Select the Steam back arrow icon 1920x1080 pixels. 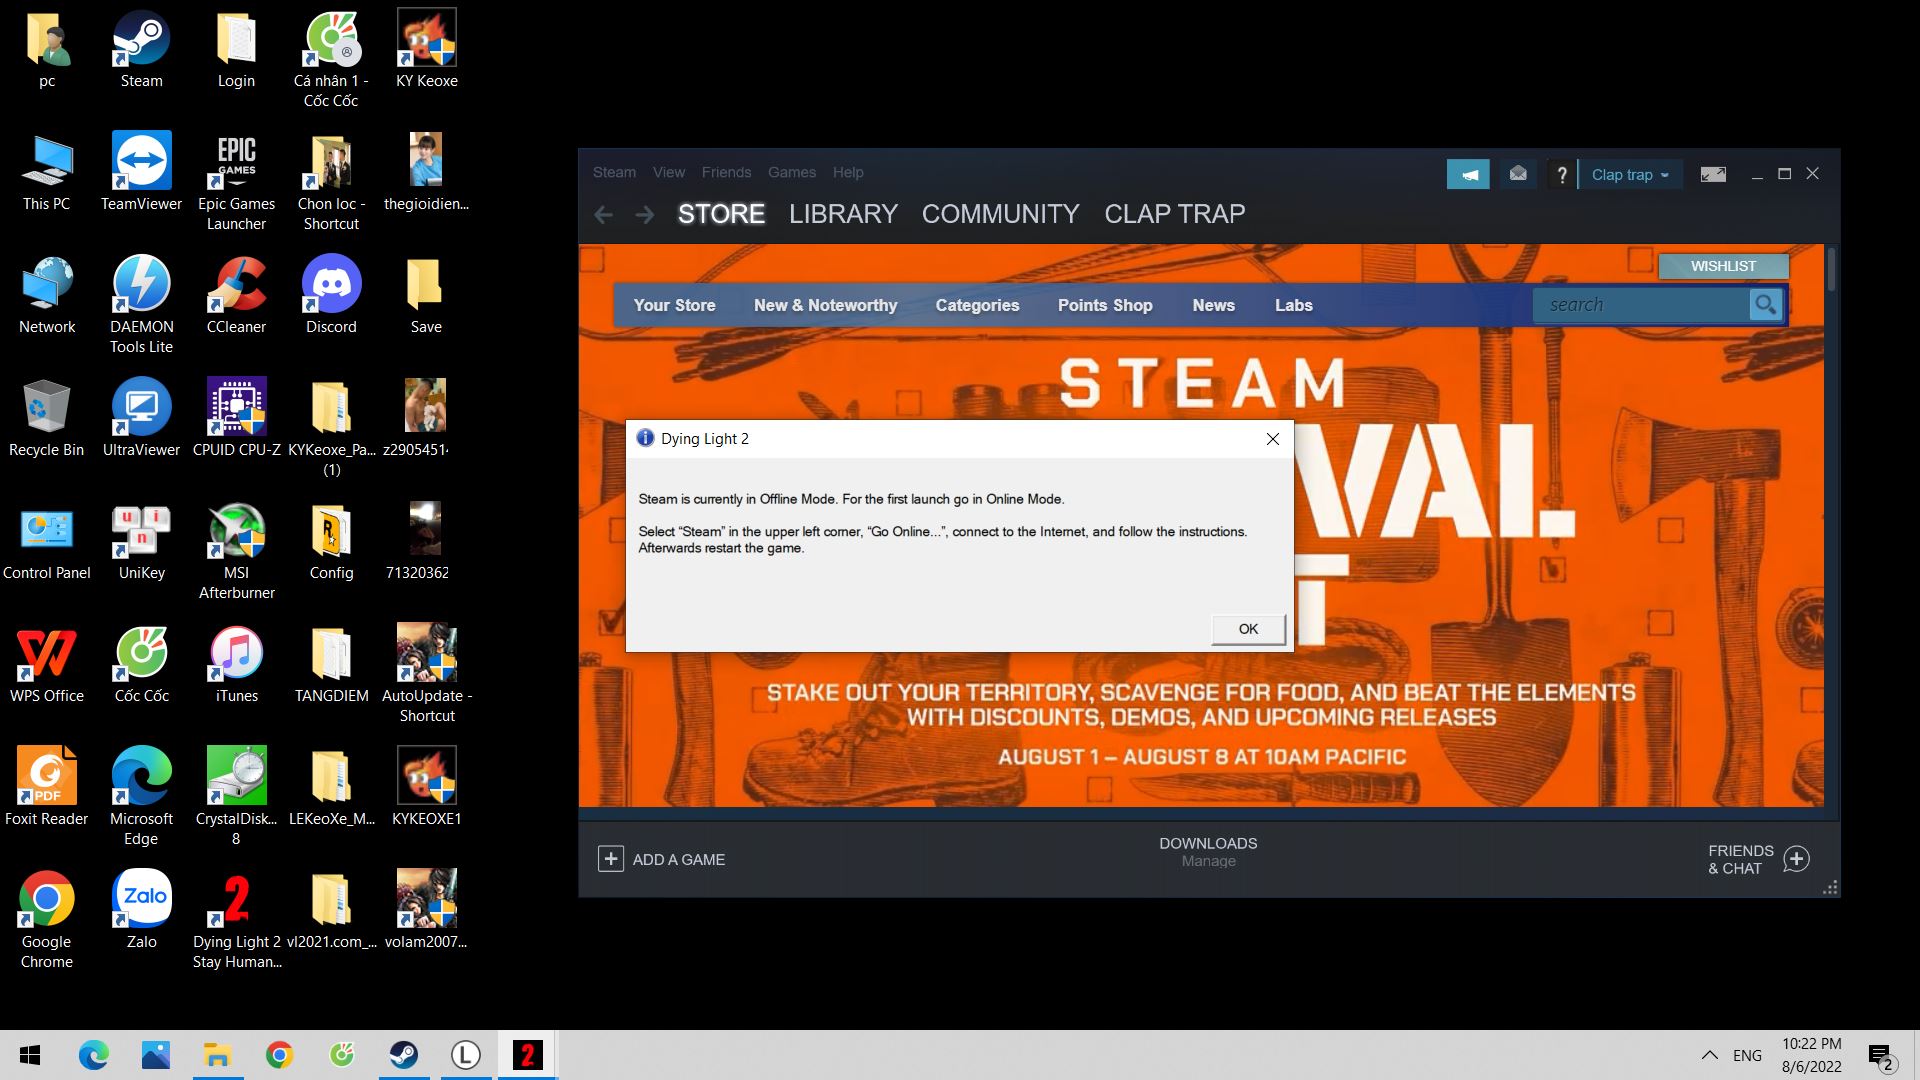pos(604,215)
